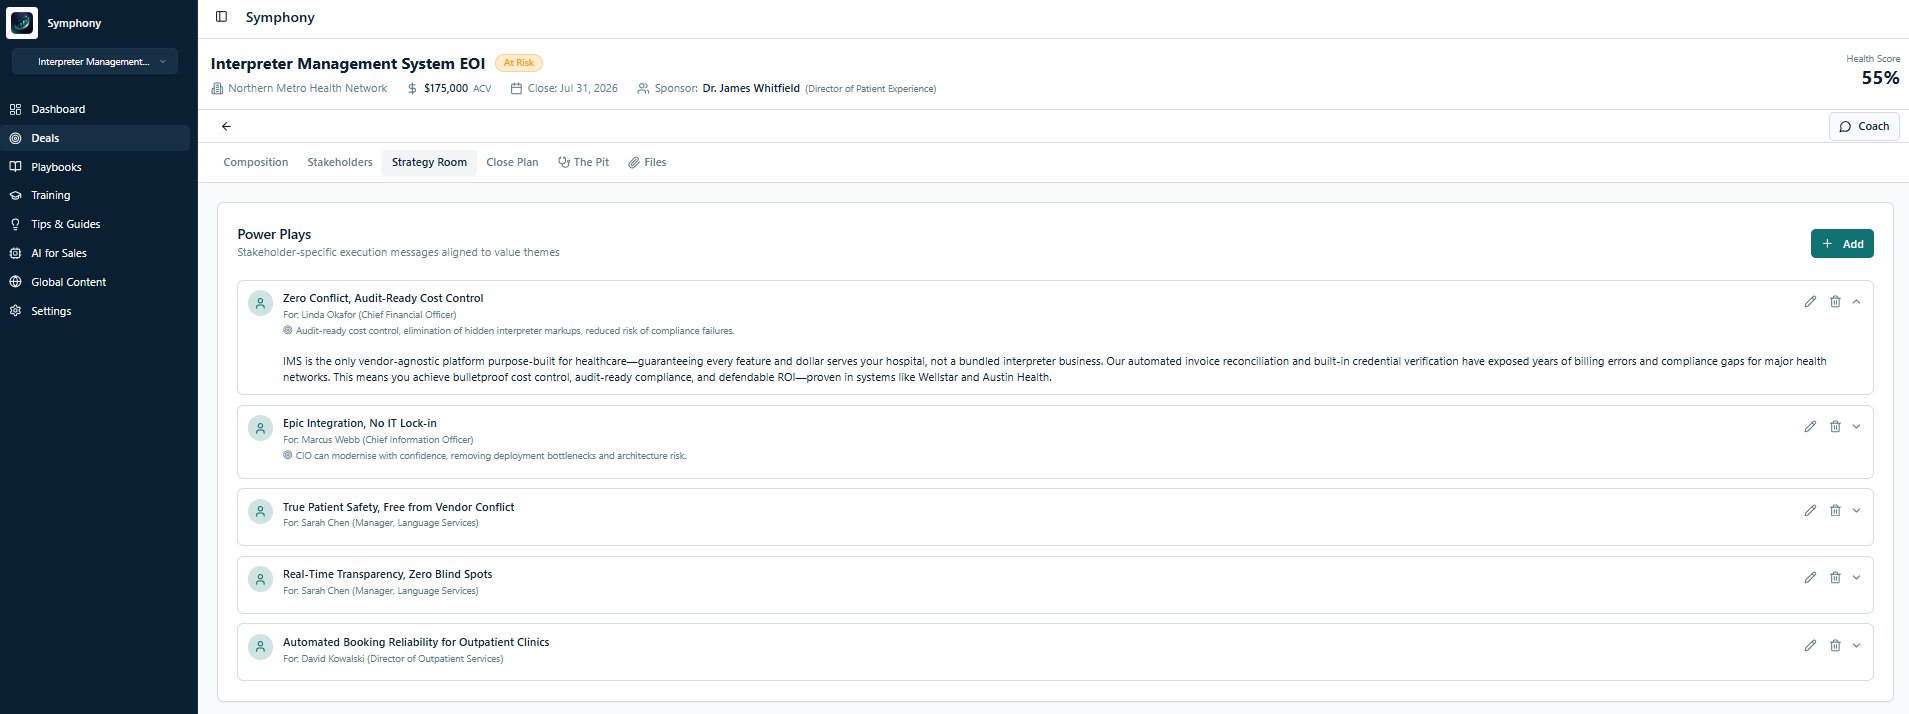Edit the Zero Conflict power play
Image resolution: width=1909 pixels, height=714 pixels.
tap(1809, 302)
